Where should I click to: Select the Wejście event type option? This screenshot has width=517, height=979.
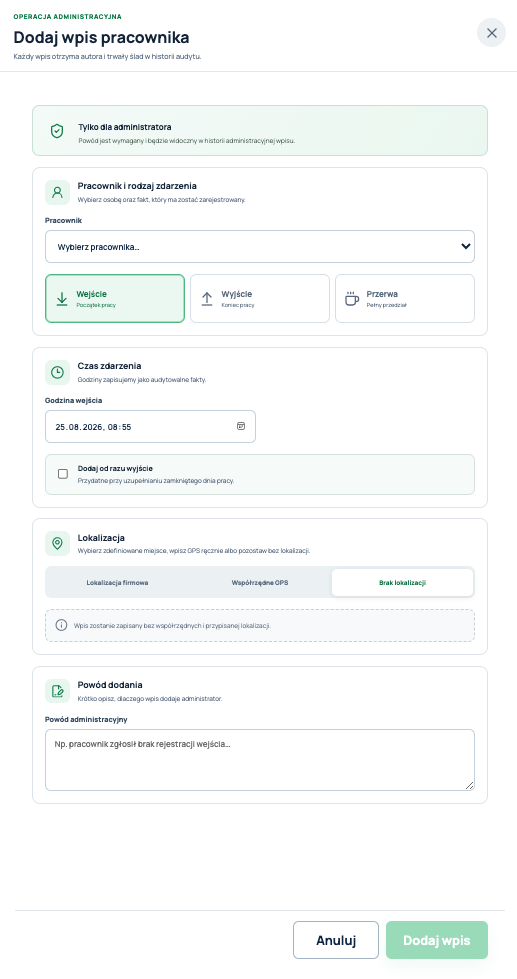[x=115, y=298]
